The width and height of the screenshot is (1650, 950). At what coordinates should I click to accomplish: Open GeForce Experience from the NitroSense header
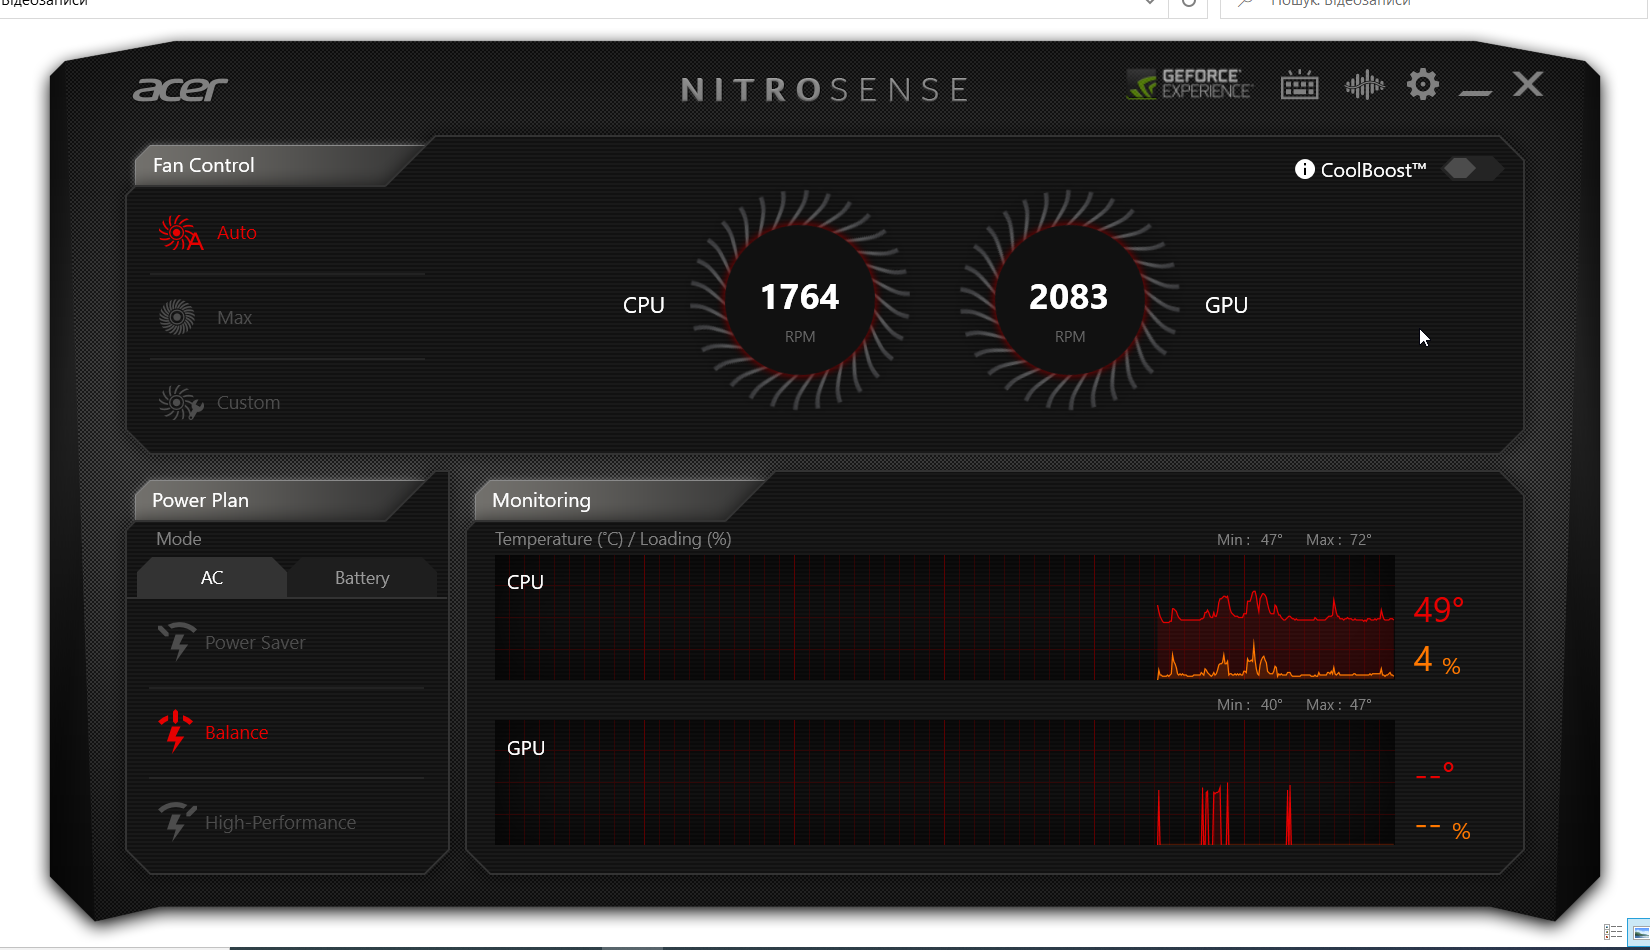1190,85
